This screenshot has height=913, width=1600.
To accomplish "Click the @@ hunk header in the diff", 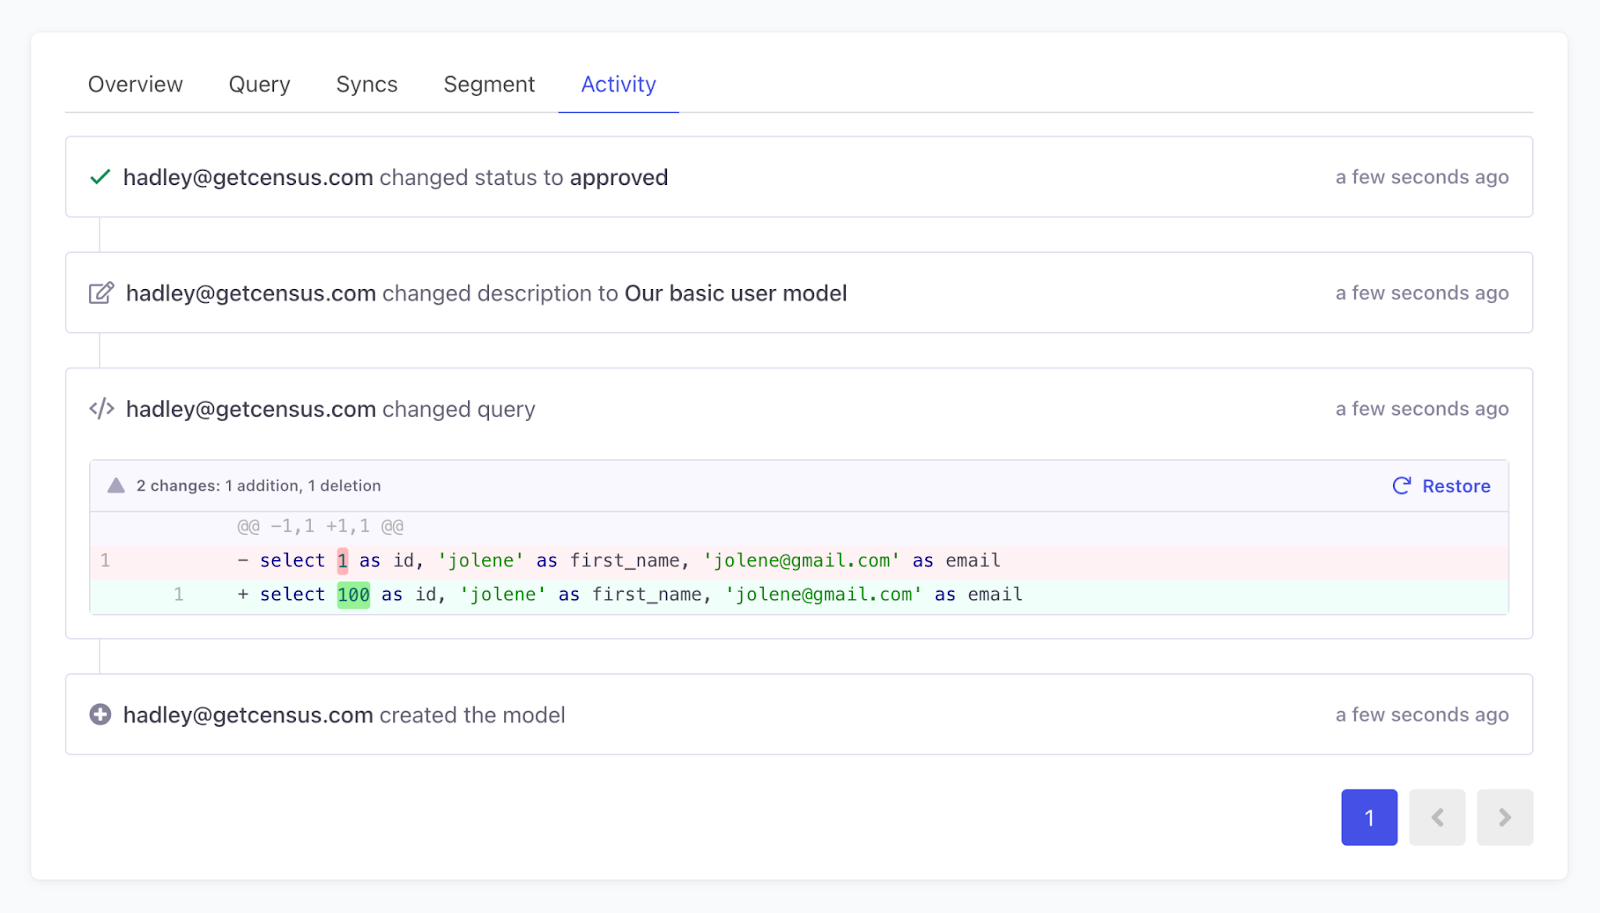I will click(x=318, y=525).
